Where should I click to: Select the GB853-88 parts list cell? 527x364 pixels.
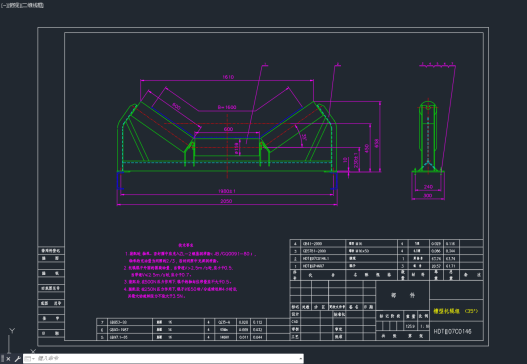[x=118, y=322]
